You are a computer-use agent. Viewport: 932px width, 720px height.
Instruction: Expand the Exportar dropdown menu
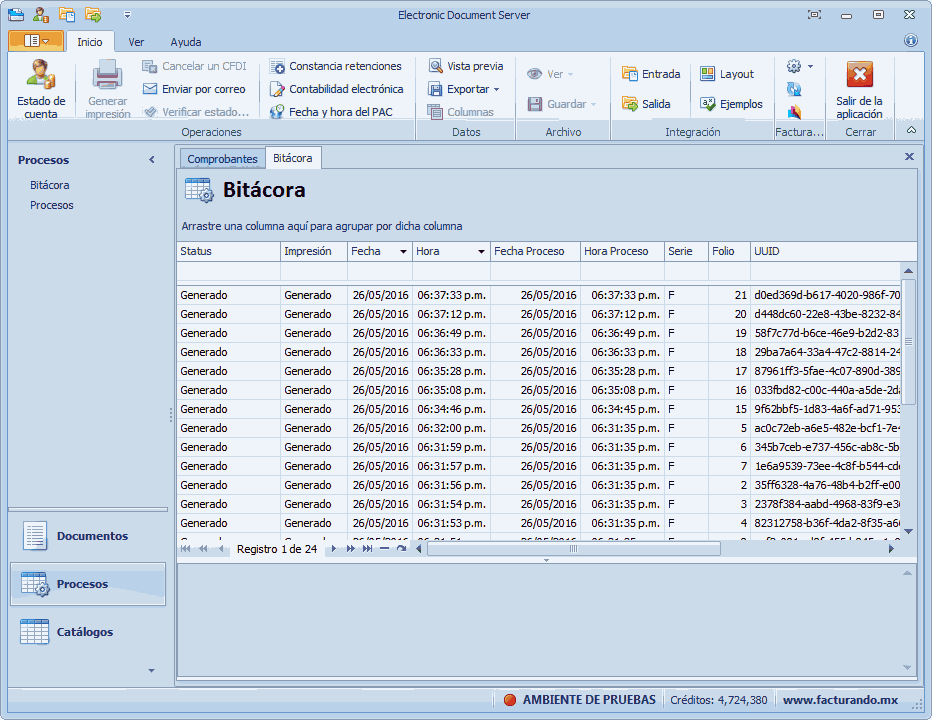tap(496, 89)
